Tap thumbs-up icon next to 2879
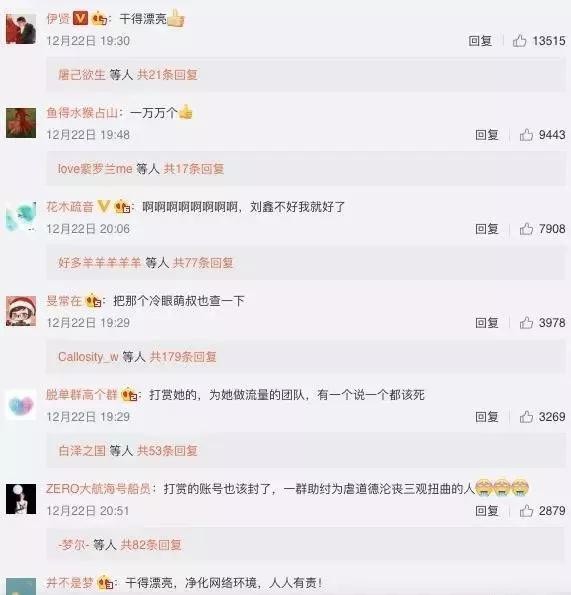The image size is (571, 595). pyautogui.click(x=526, y=511)
